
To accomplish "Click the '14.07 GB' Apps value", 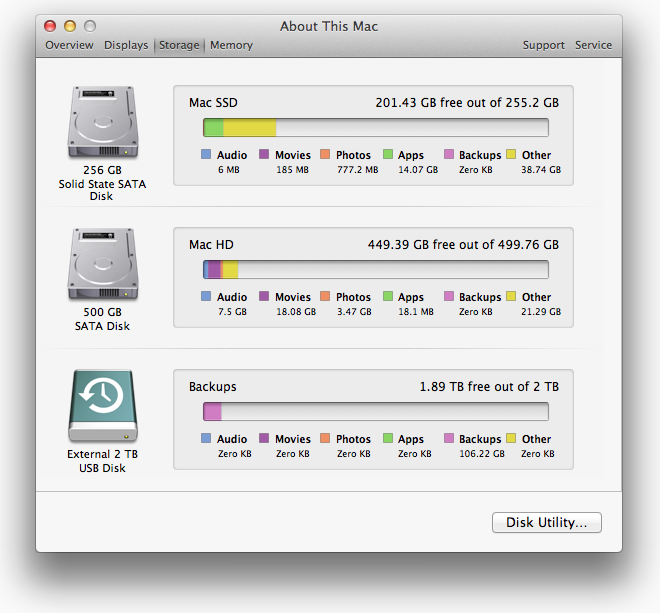I will (418, 170).
